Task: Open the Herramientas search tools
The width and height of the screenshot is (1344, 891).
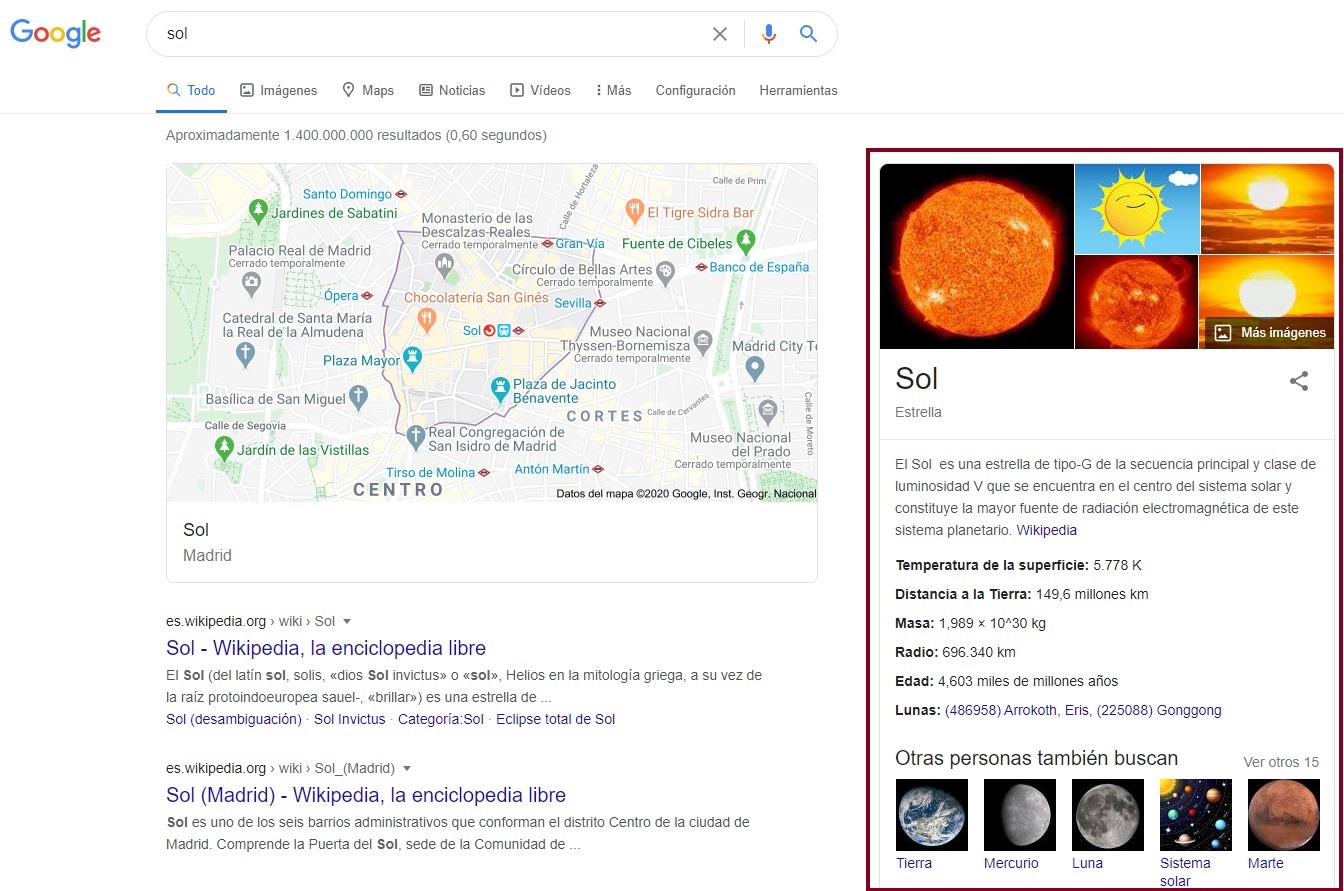Action: click(x=798, y=90)
